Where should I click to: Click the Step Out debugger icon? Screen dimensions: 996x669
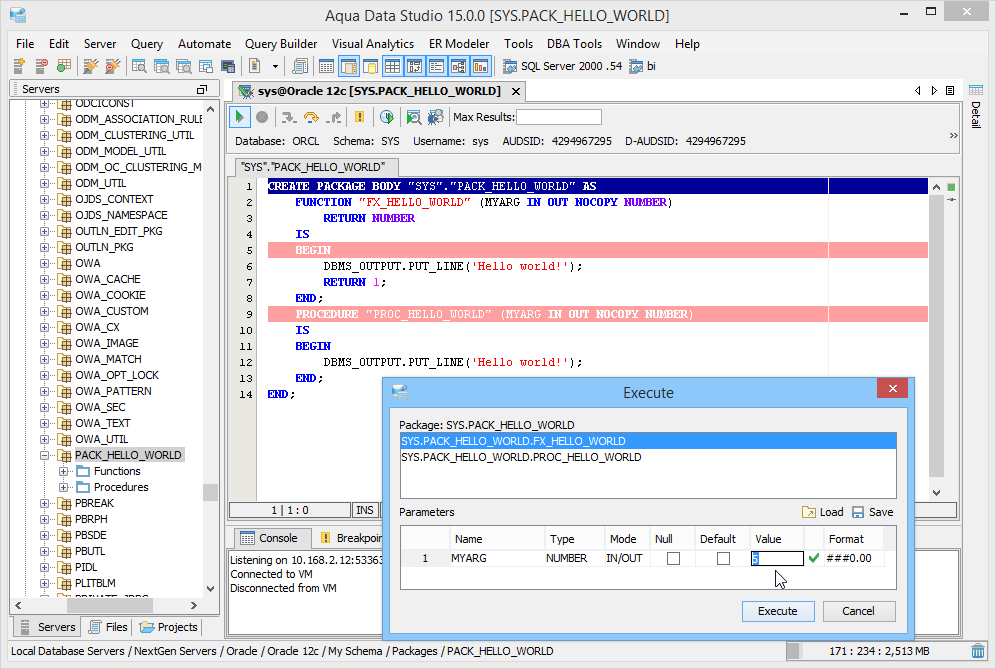333,117
